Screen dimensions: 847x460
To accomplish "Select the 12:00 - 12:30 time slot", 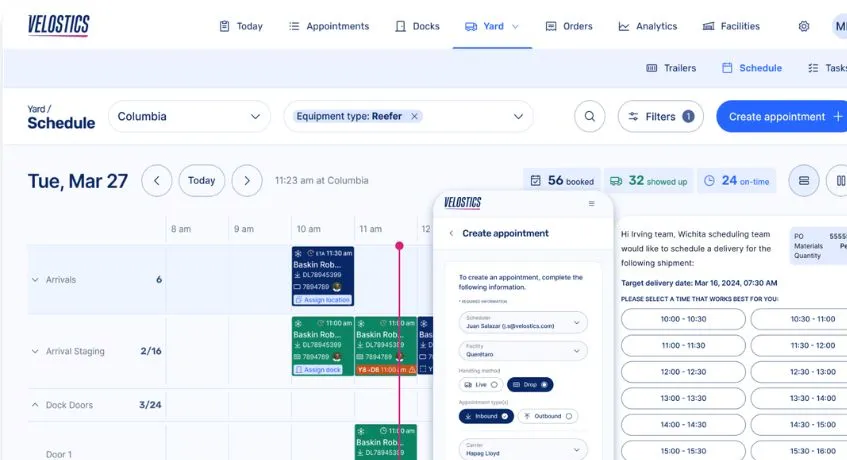I will tap(683, 372).
